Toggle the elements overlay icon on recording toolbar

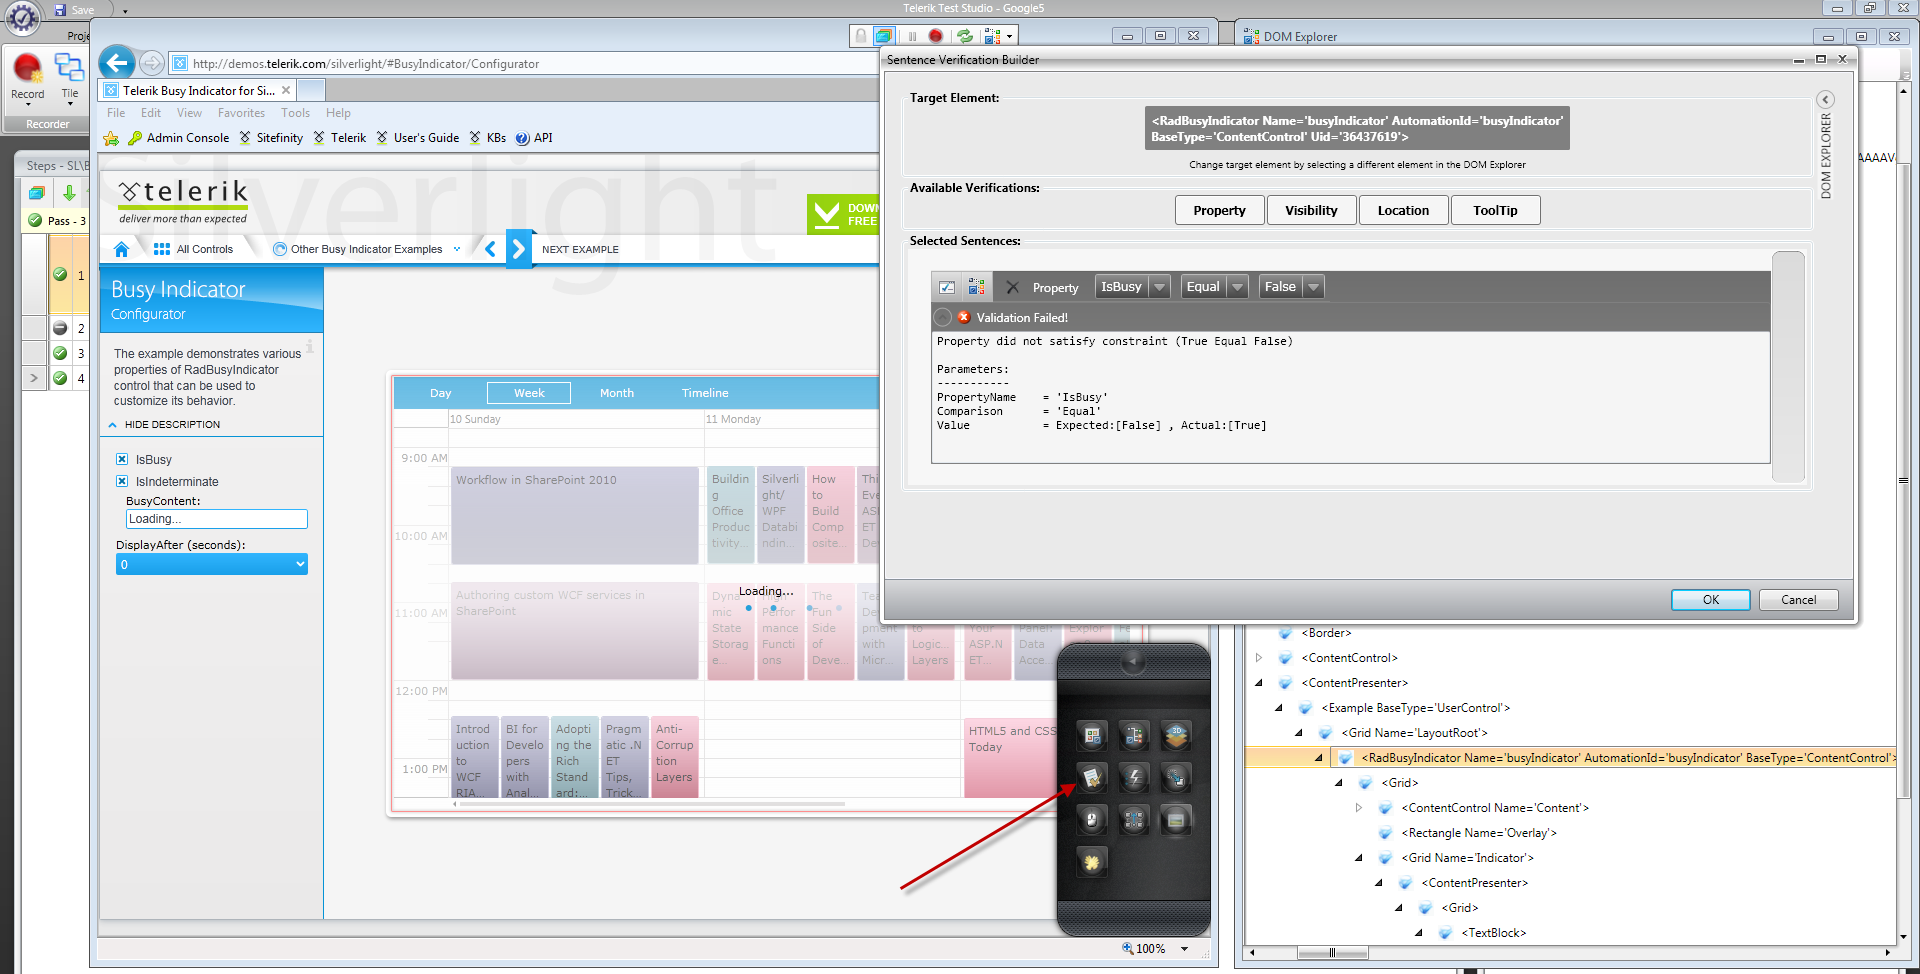pyautogui.click(x=884, y=36)
